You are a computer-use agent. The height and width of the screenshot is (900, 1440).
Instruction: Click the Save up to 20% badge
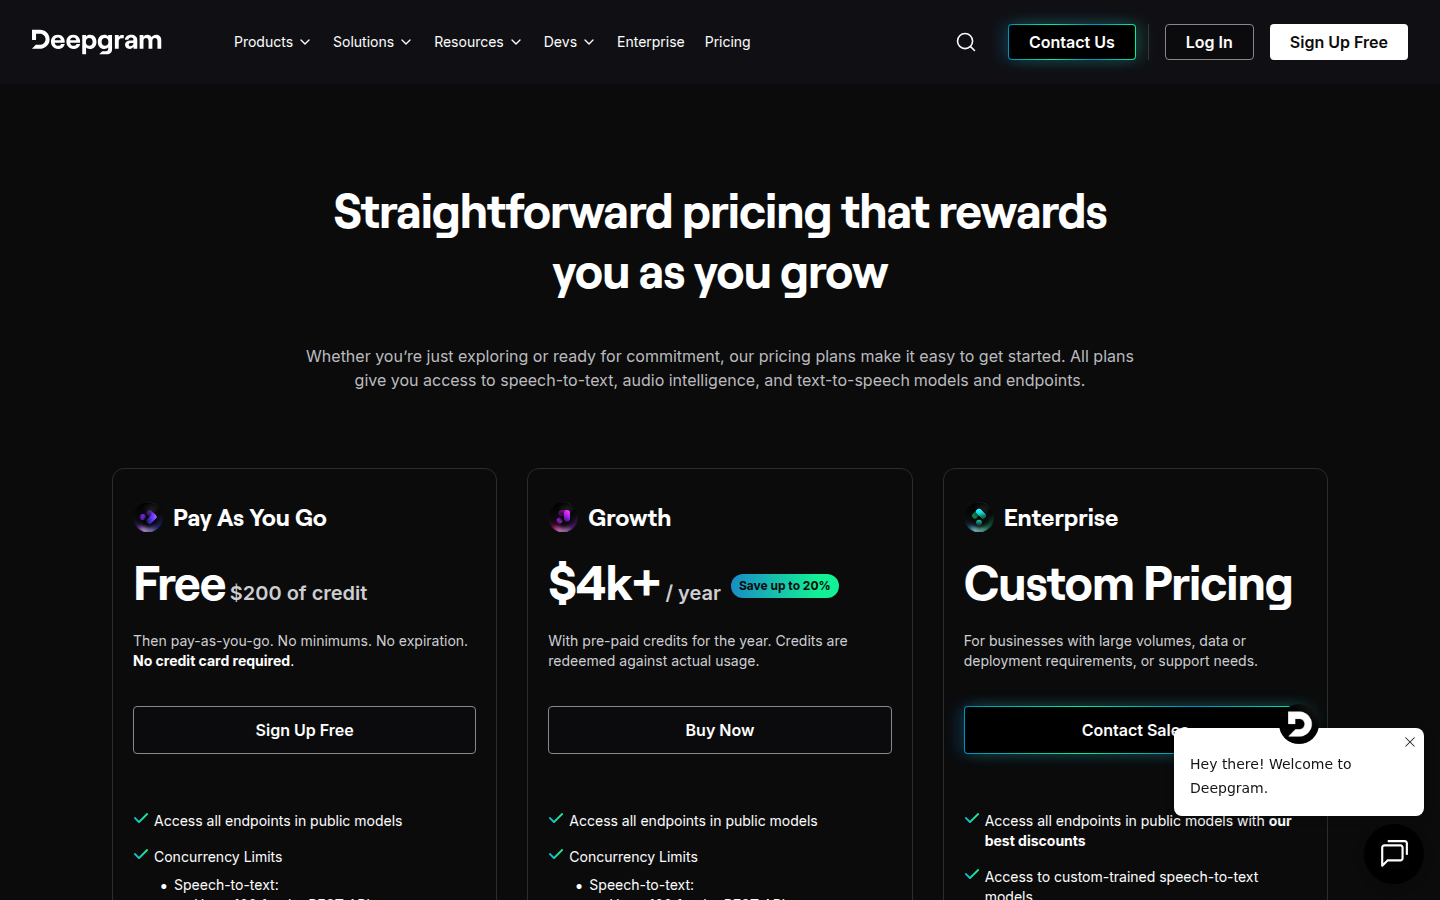point(785,586)
